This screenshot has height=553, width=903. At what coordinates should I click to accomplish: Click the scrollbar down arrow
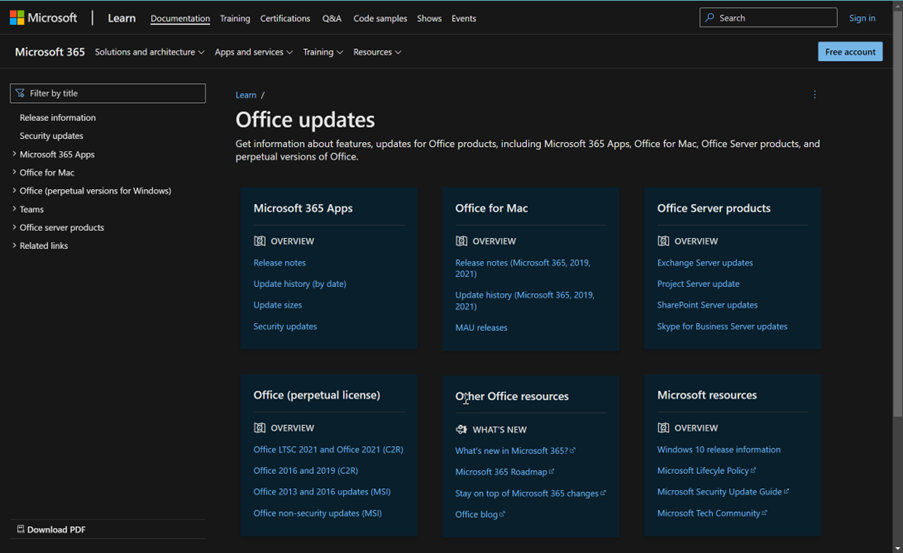[897, 548]
